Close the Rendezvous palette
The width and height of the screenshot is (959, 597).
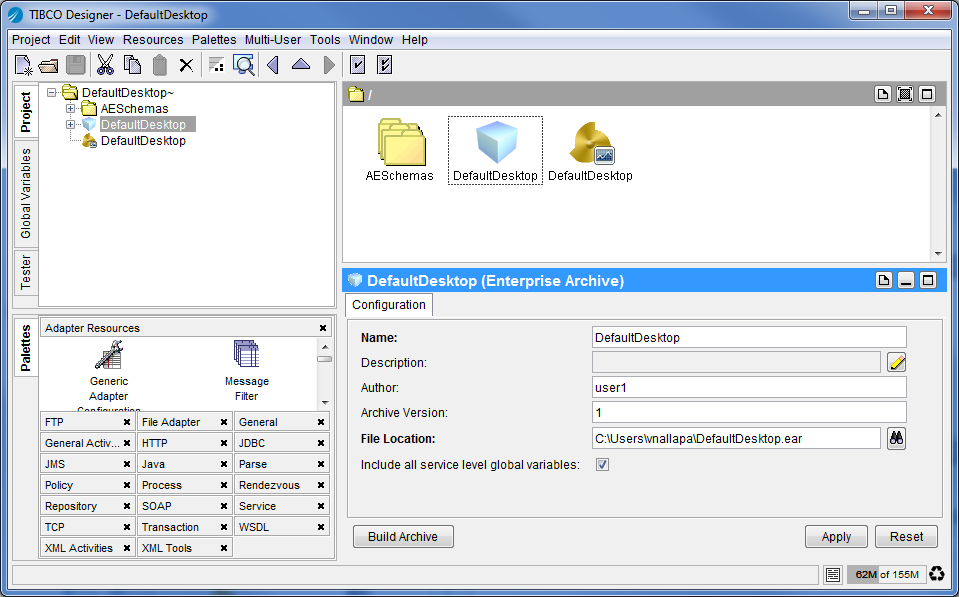(x=321, y=485)
